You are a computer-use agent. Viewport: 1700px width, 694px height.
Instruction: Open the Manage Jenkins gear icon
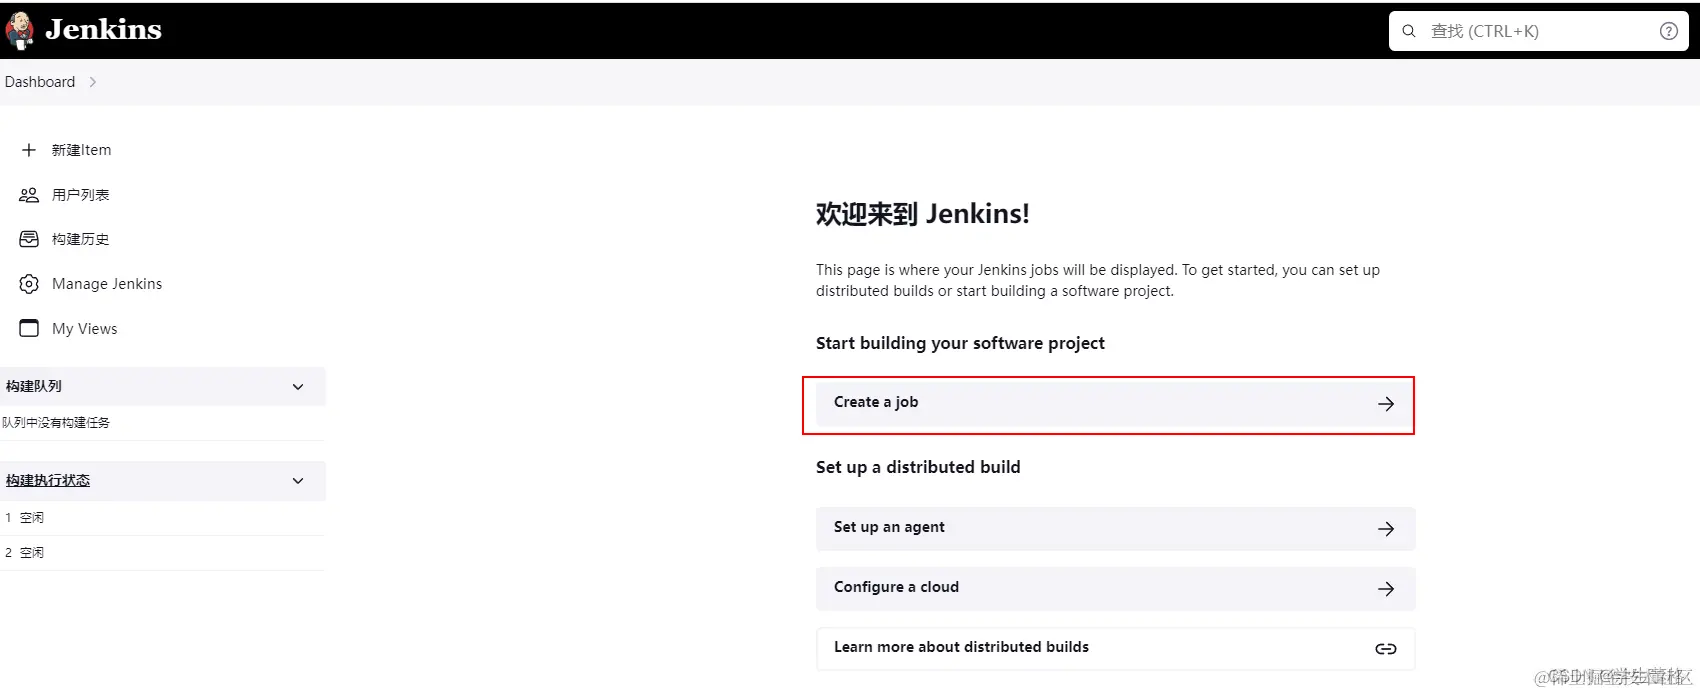(x=29, y=284)
